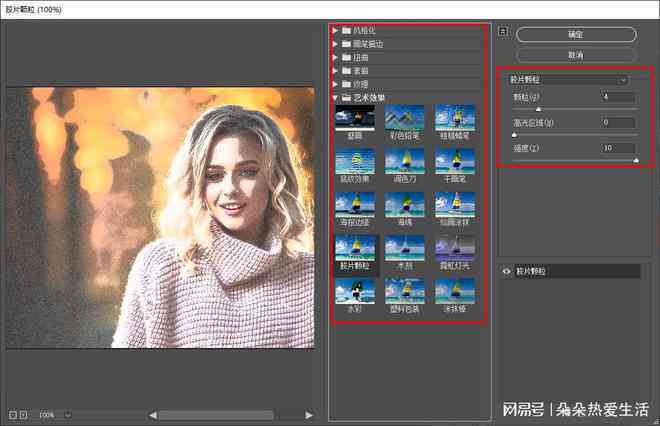
Task: Toggle visibility of 胶片颗粒 effect layer
Action: tap(507, 272)
